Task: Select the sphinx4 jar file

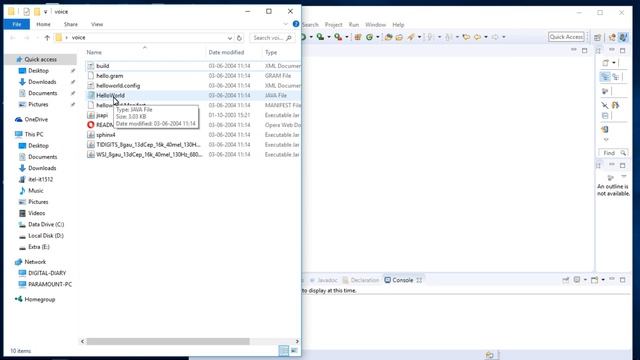Action: tap(106, 135)
